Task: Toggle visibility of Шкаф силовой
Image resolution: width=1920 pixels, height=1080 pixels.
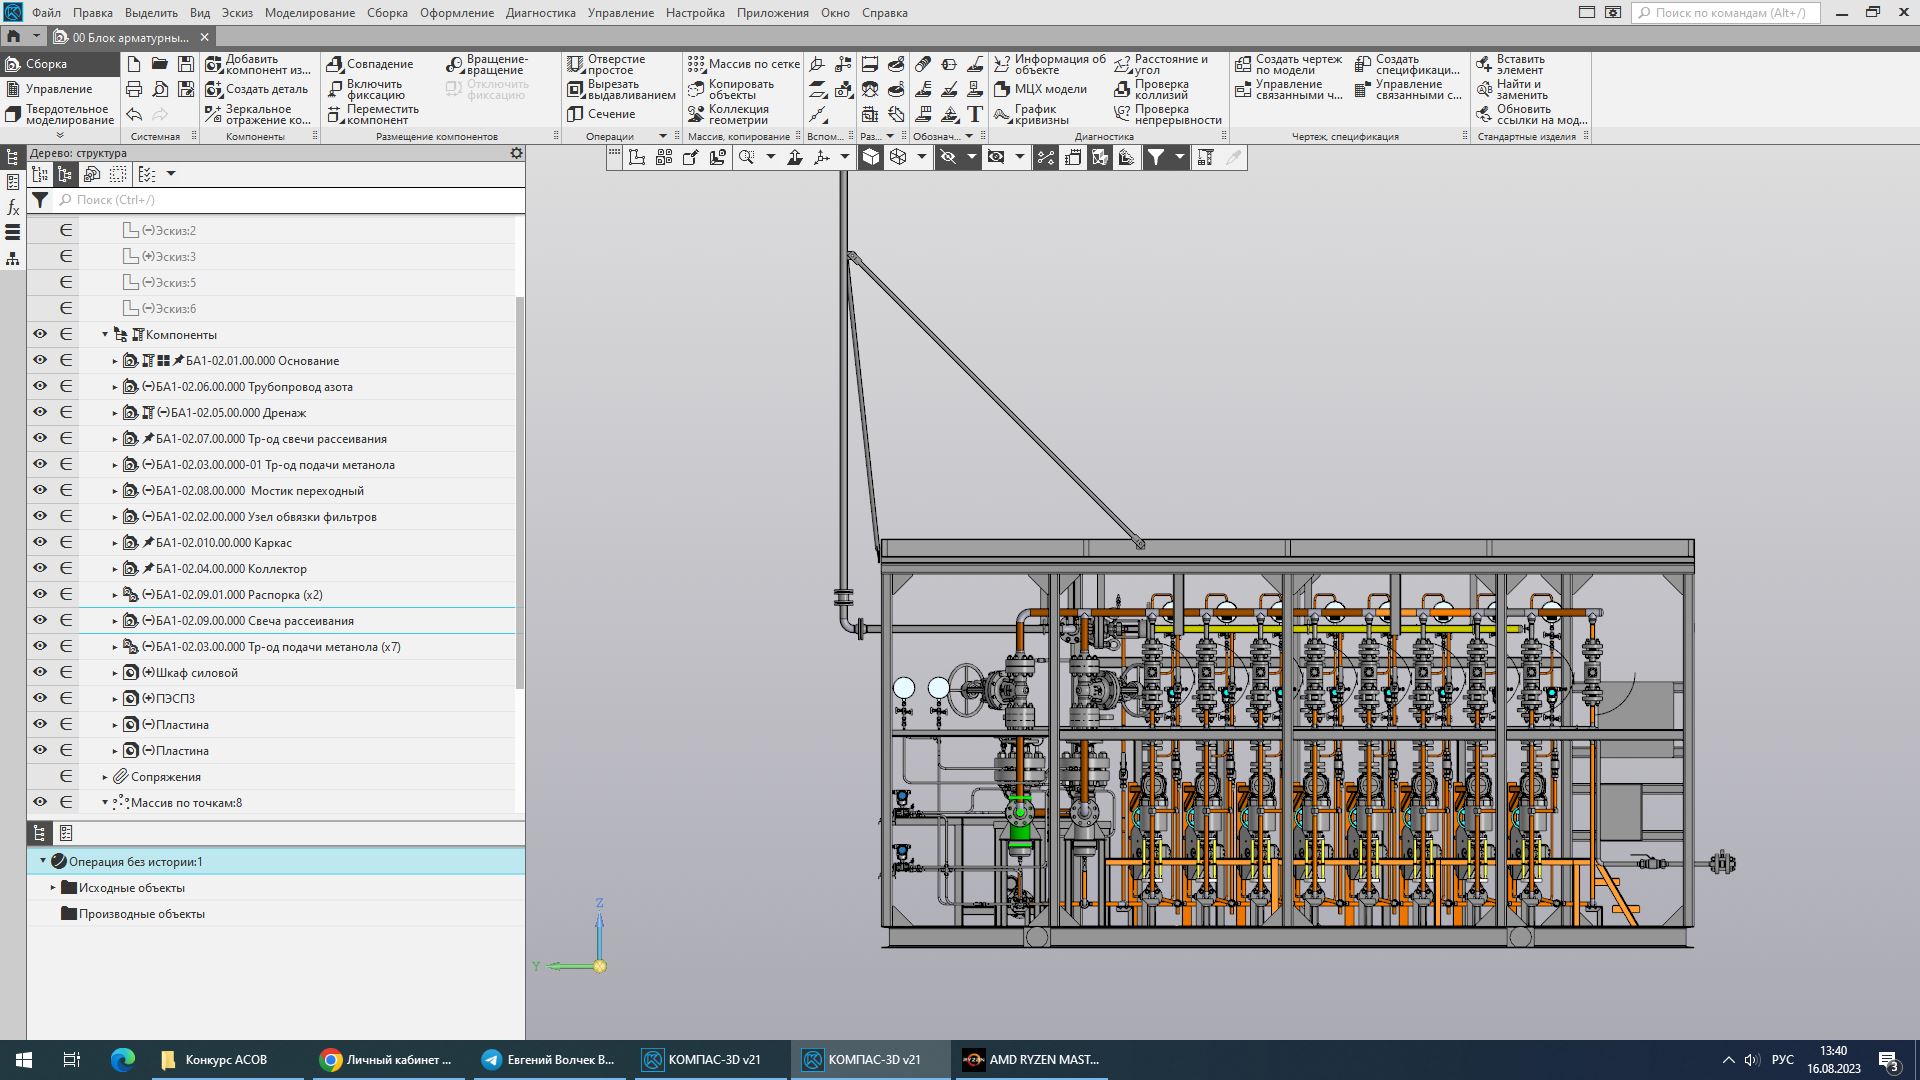Action: tap(40, 672)
